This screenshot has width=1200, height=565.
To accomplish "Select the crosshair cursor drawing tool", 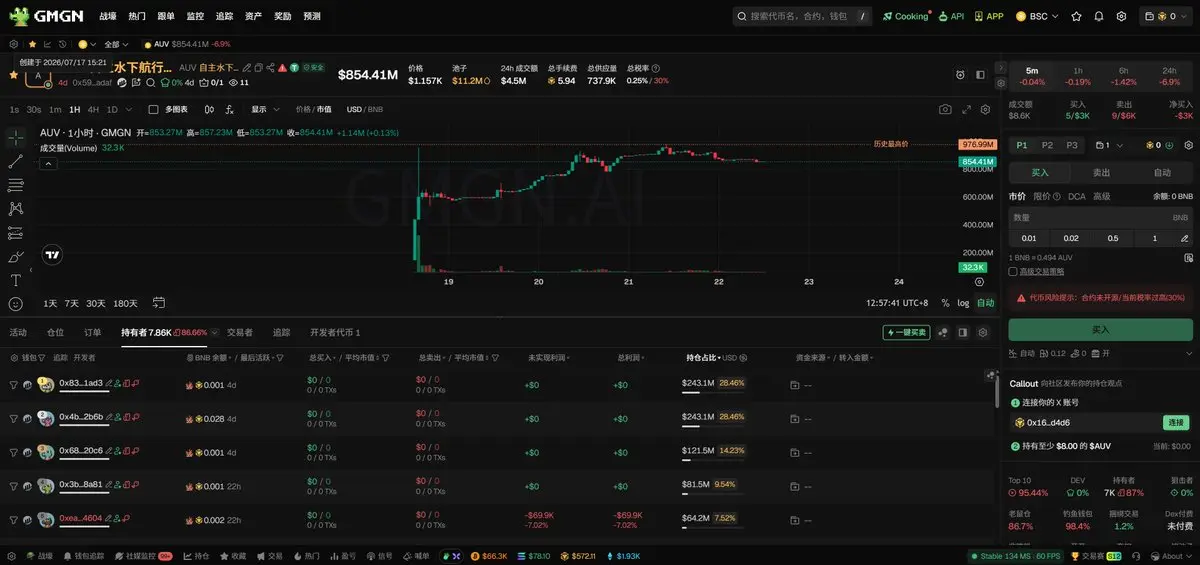I will (x=16, y=137).
